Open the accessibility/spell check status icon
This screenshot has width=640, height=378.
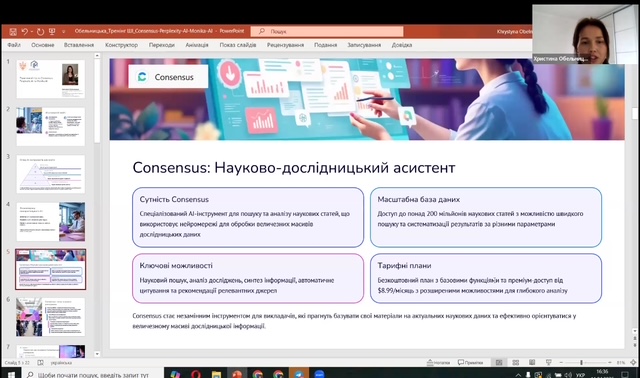pyautogui.click(x=40, y=362)
